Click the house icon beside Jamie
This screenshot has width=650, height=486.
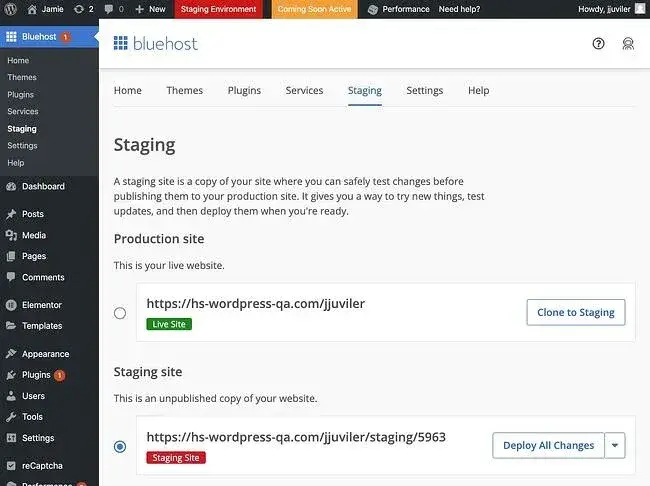click(x=32, y=9)
